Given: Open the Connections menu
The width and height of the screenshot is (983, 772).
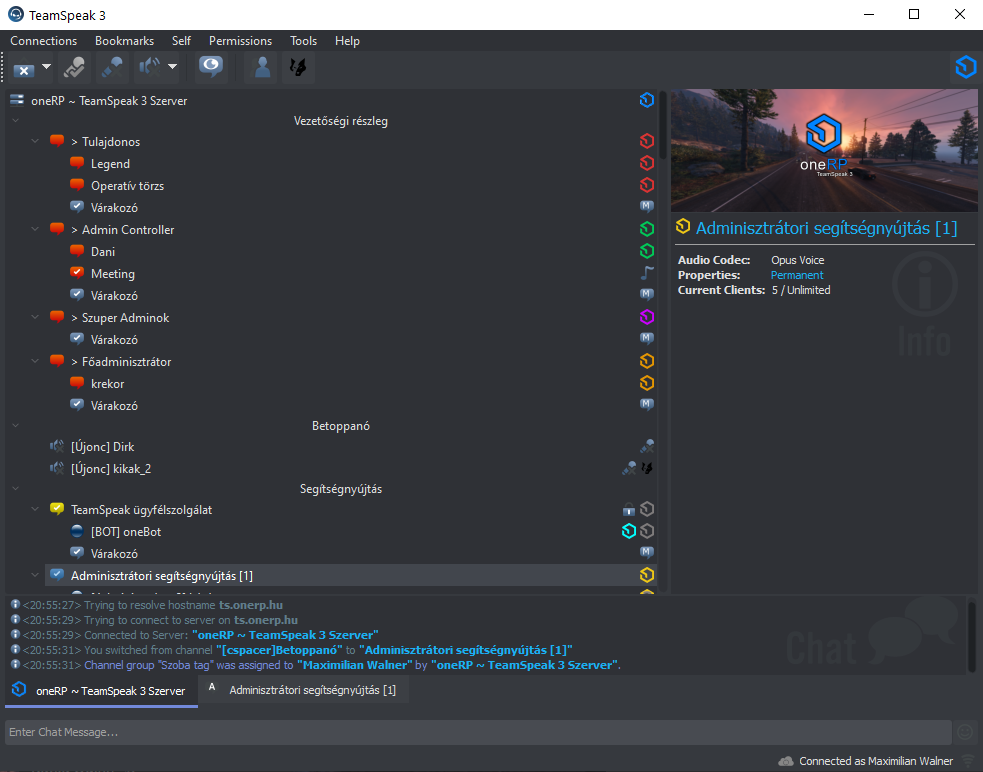Looking at the screenshot, I should pyautogui.click(x=43, y=41).
